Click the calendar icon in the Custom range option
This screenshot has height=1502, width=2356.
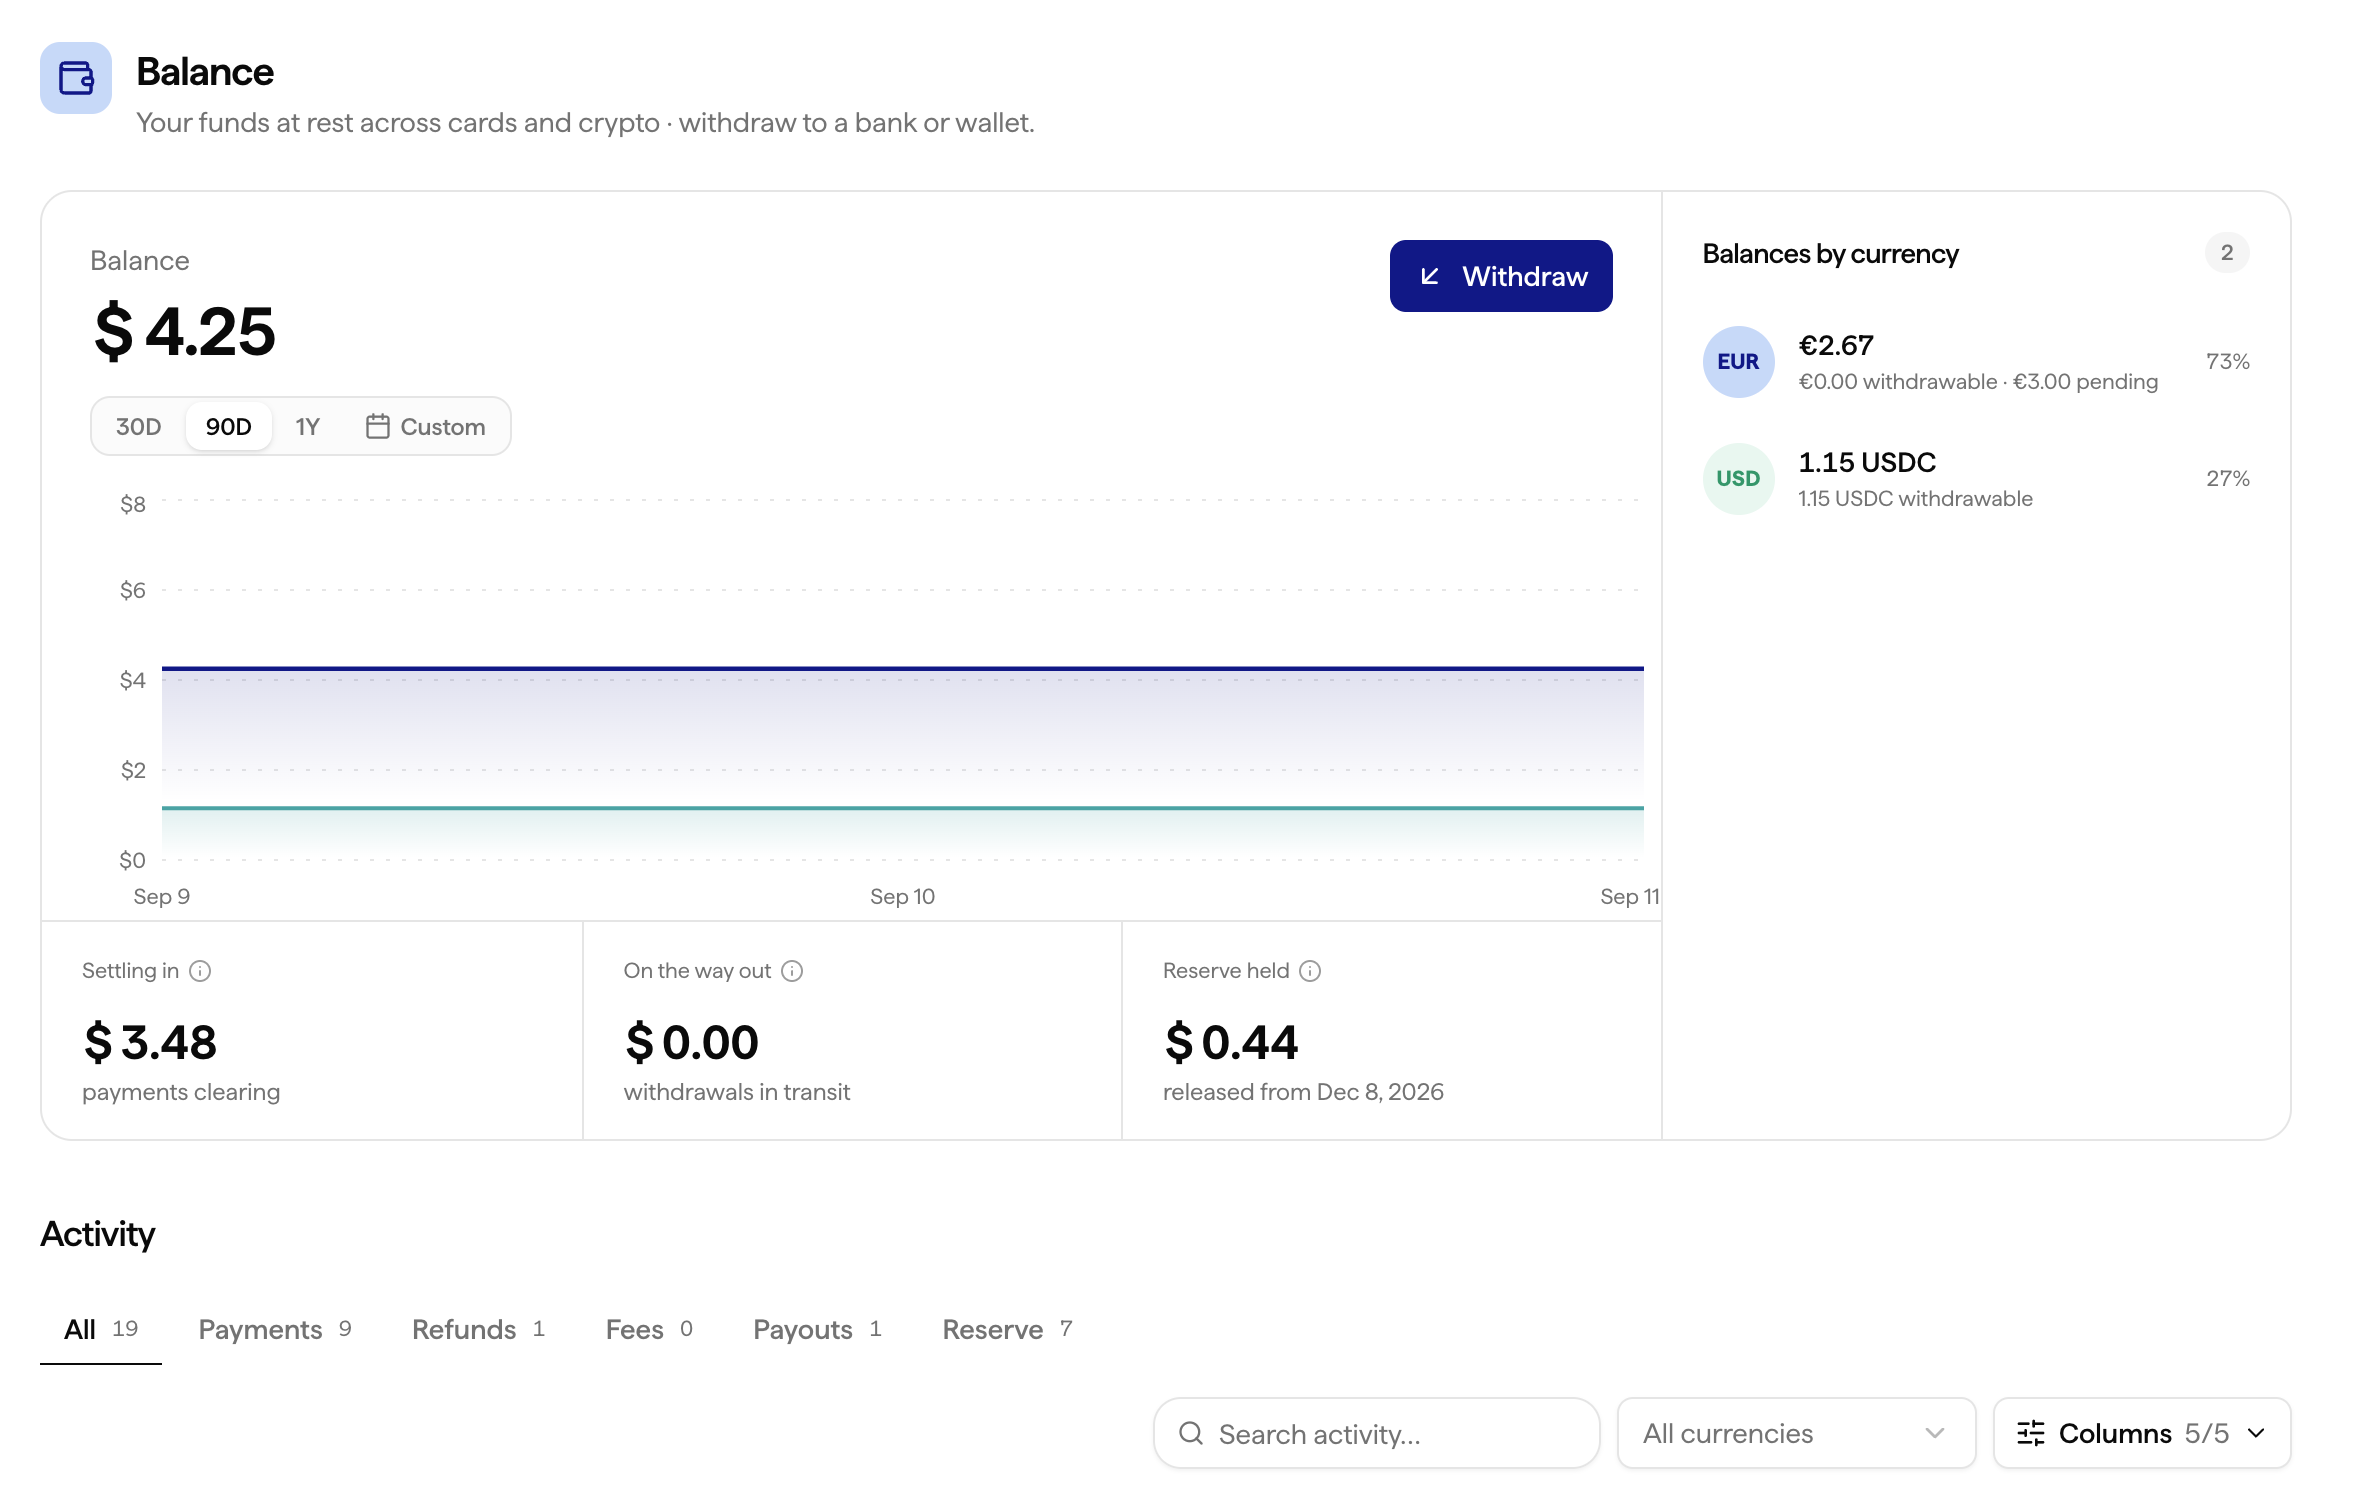[377, 427]
